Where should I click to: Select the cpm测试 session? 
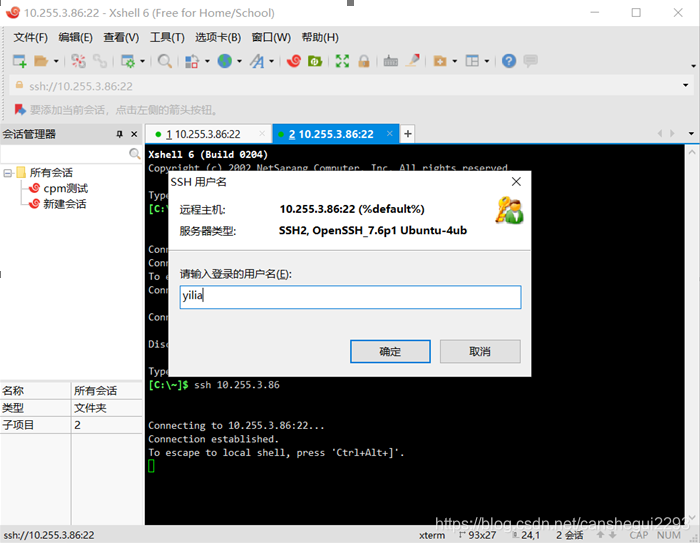(65, 188)
